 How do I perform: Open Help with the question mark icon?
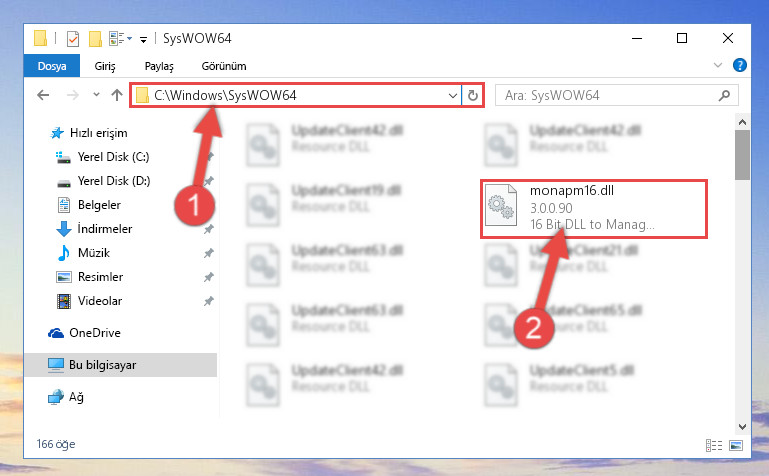click(740, 65)
